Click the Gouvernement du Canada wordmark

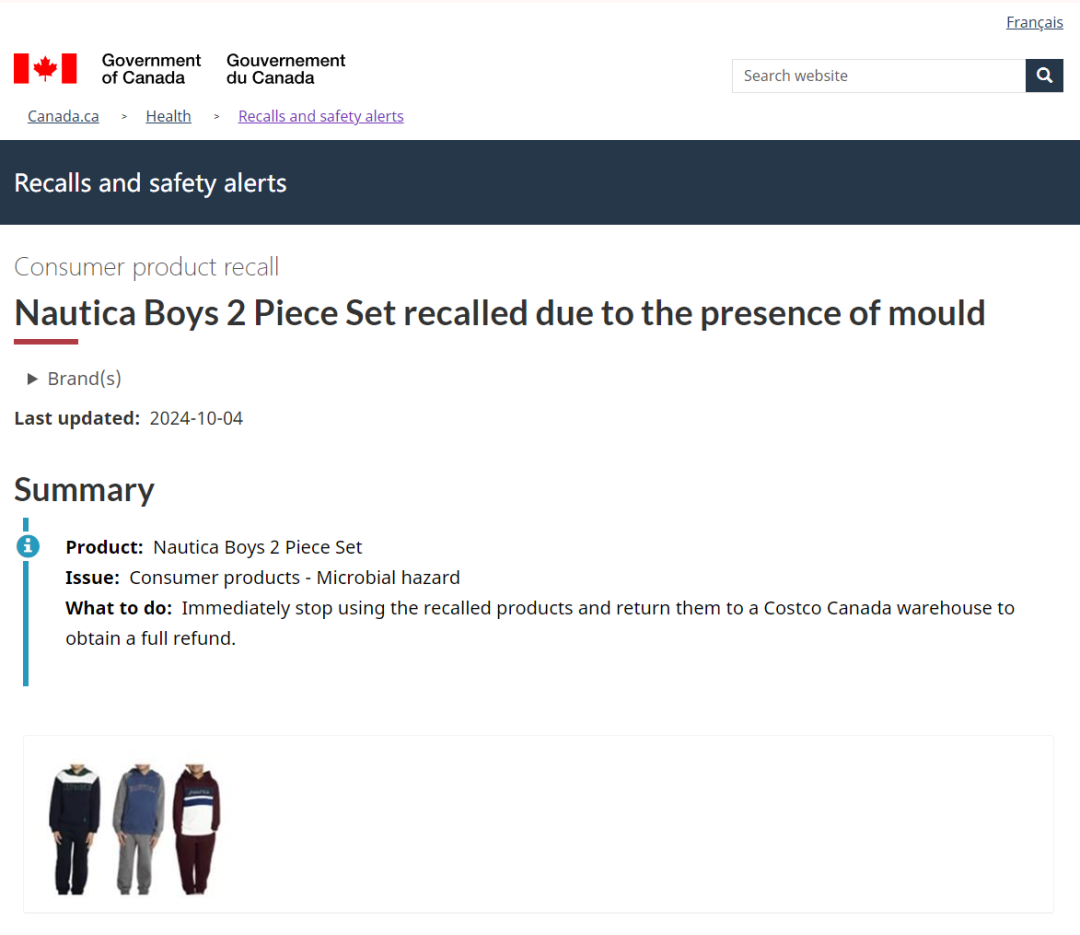point(286,69)
